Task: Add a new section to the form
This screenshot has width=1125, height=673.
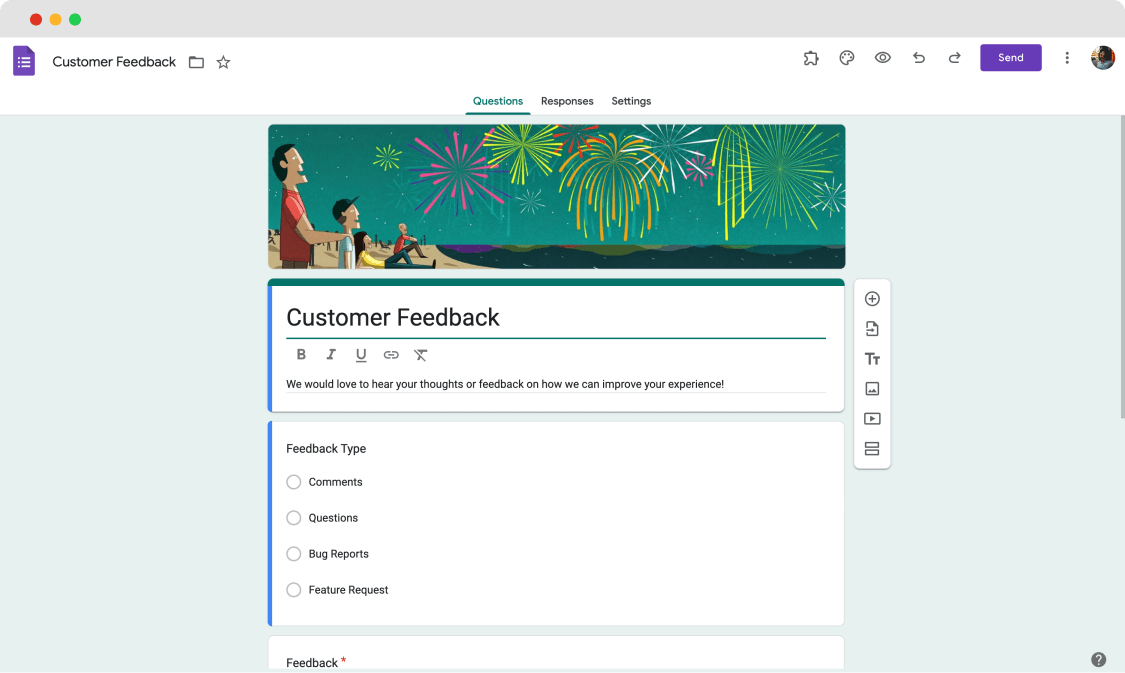Action: (872, 448)
